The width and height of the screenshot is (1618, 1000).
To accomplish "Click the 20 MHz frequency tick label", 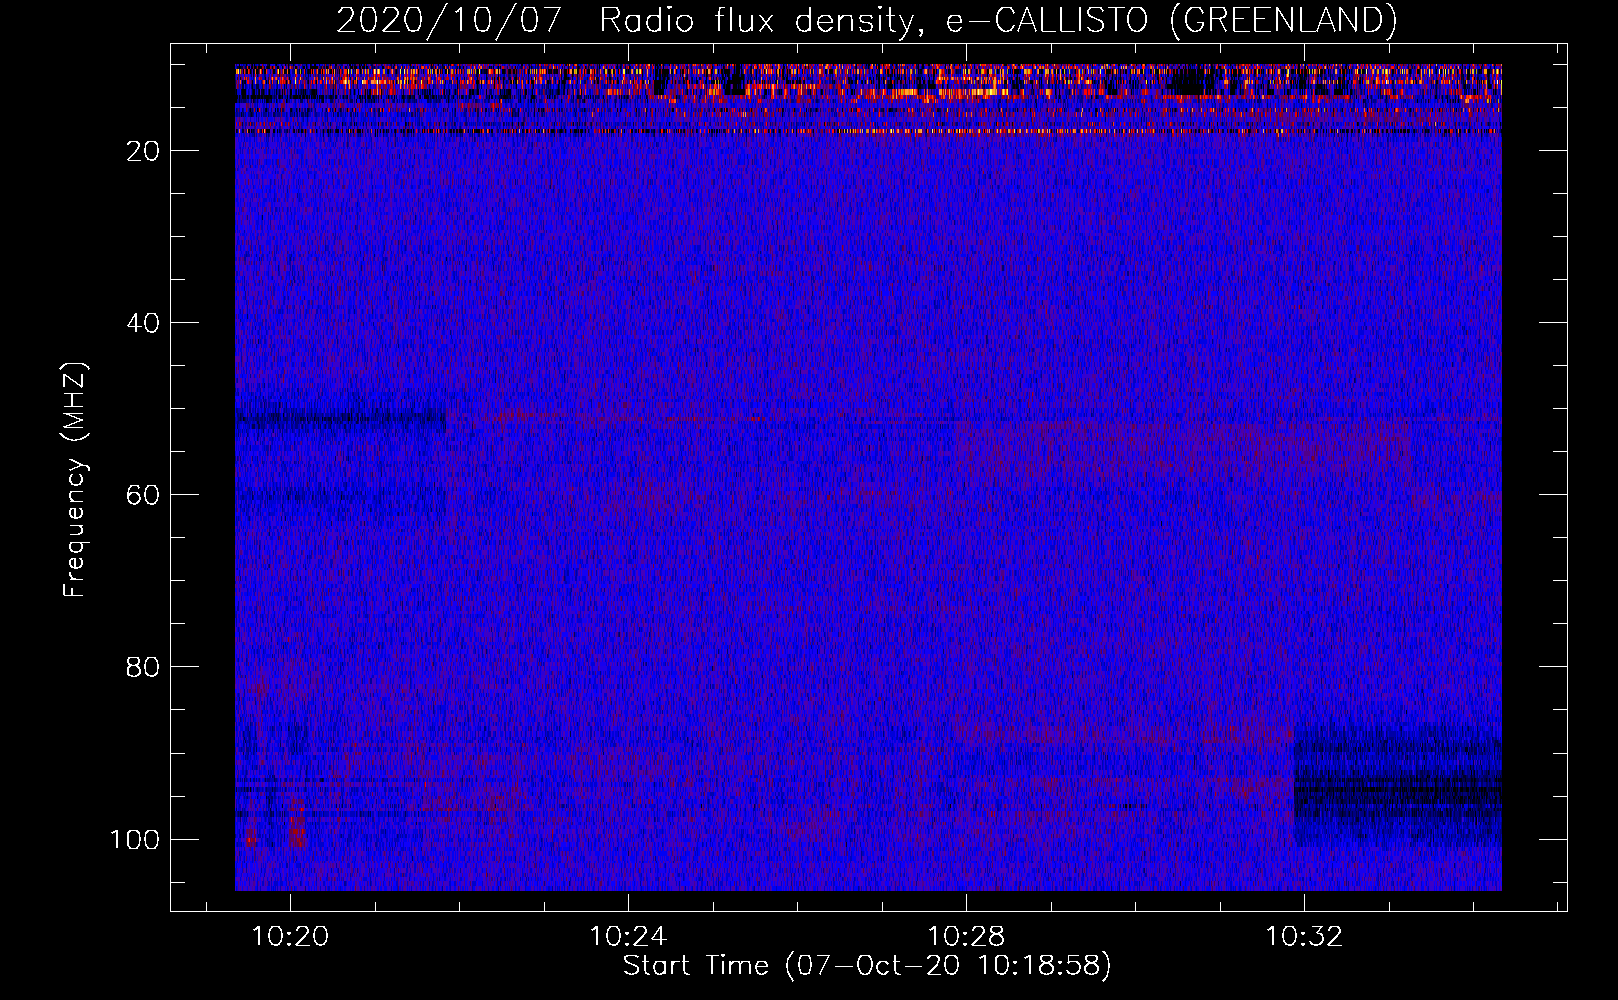I will click(143, 151).
